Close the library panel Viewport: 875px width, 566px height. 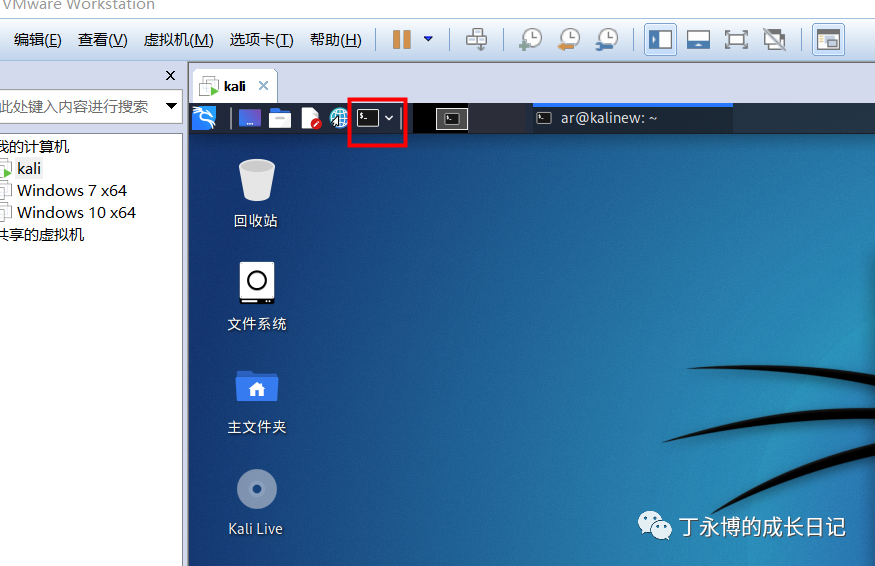coord(171,75)
